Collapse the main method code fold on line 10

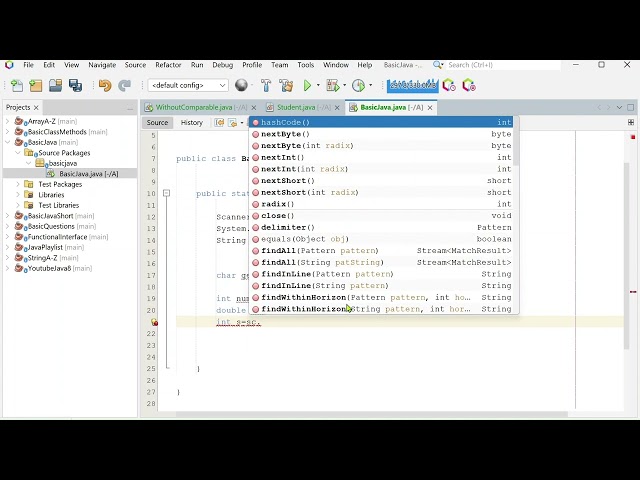pos(166,193)
